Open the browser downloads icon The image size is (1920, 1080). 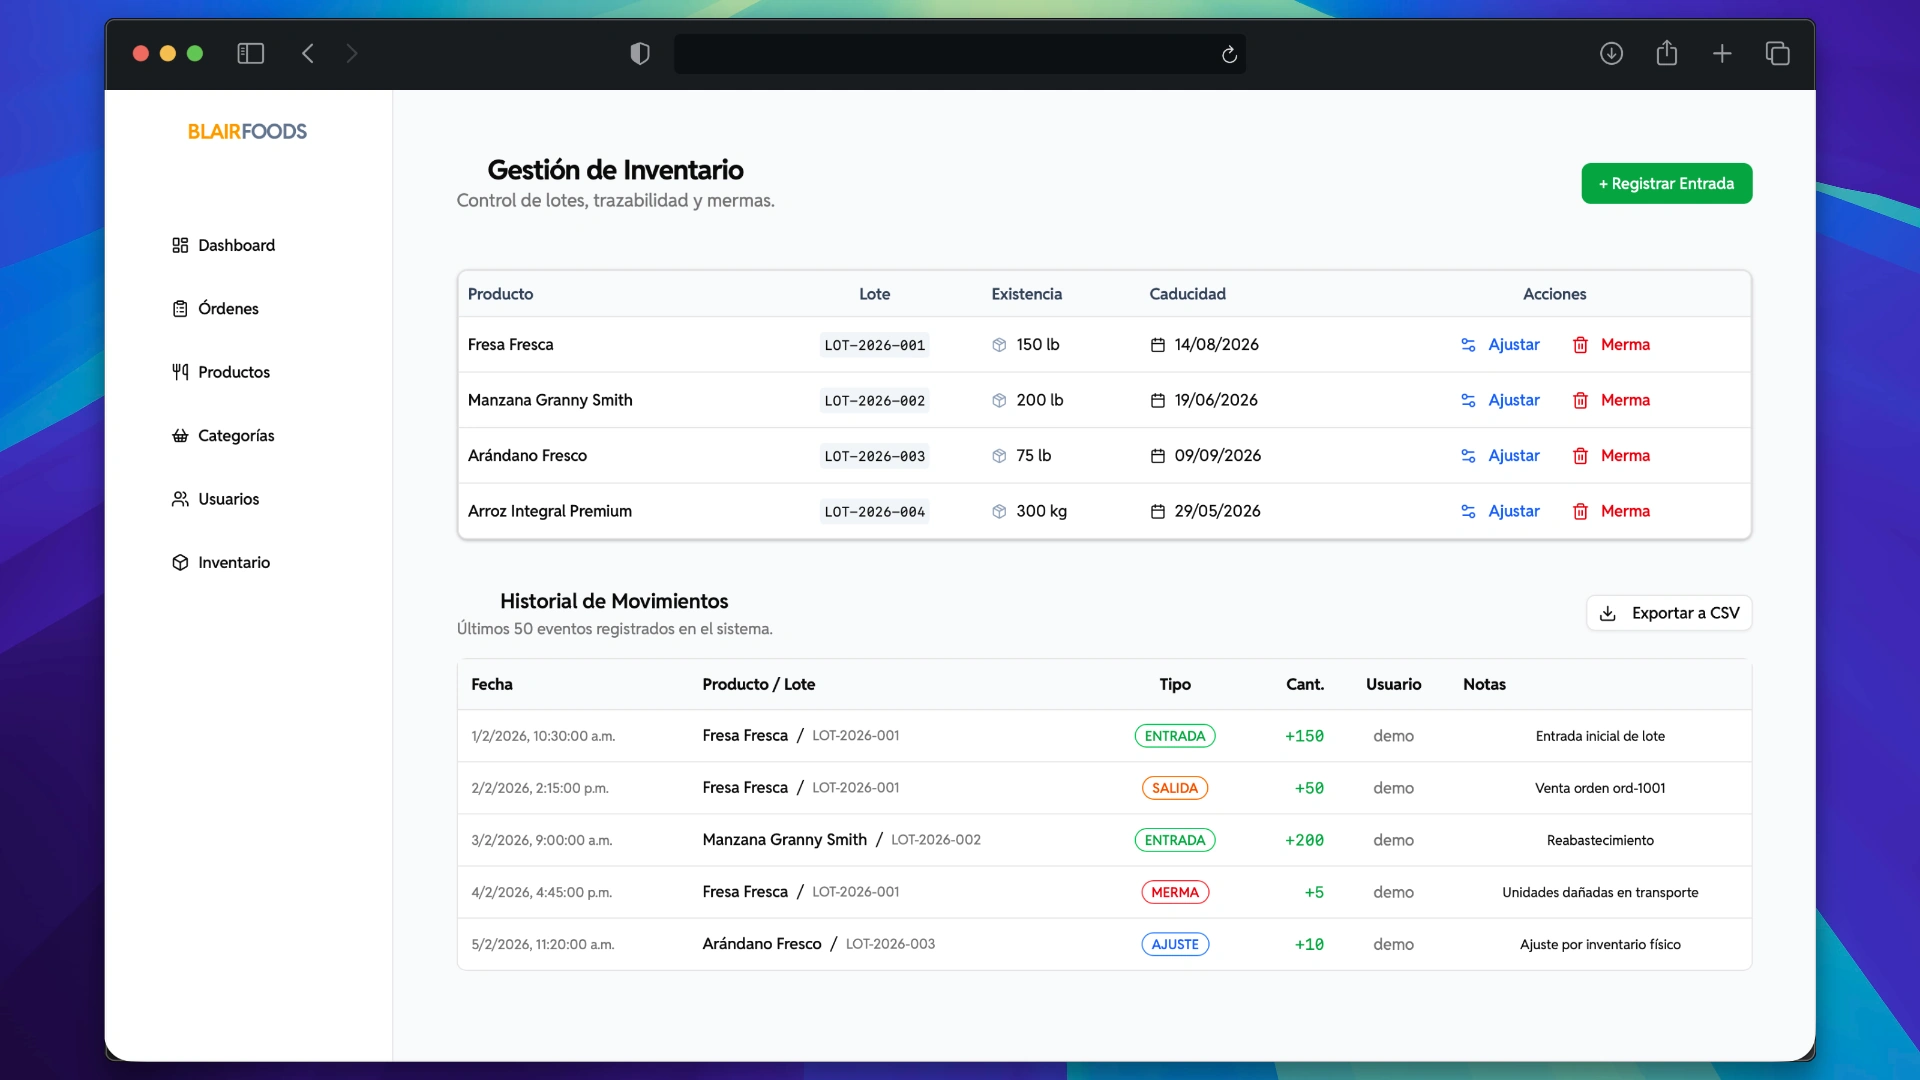pos(1611,54)
